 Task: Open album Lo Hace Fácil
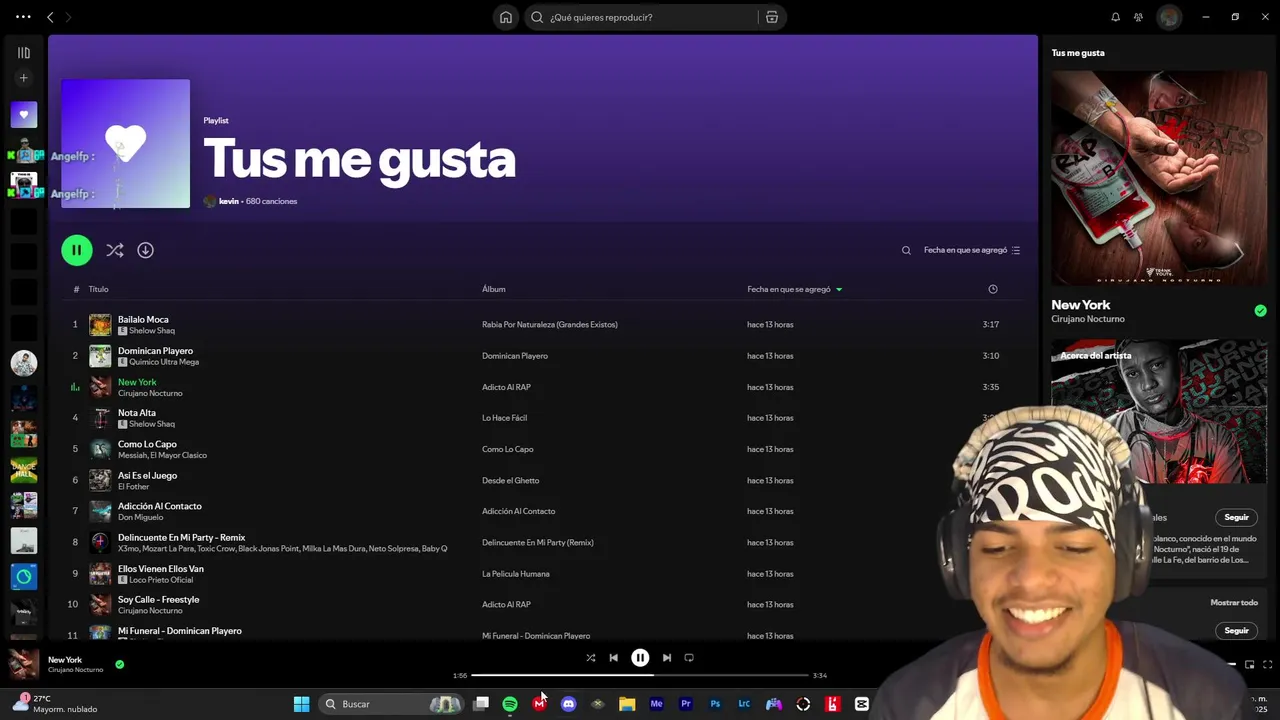(x=504, y=418)
